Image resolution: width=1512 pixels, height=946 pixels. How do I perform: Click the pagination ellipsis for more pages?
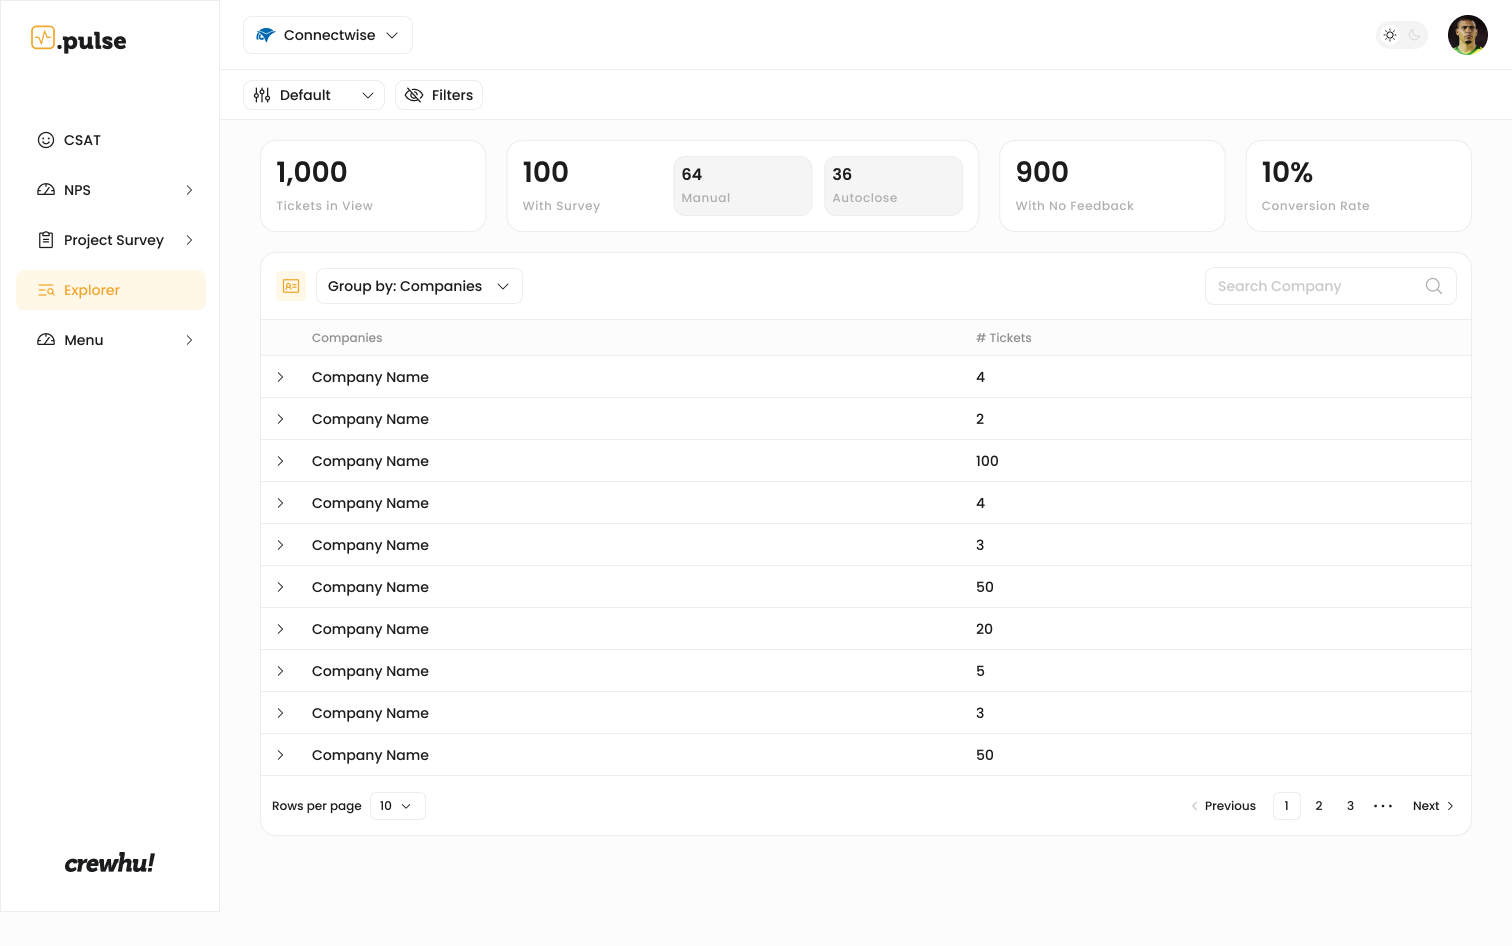tap(1383, 806)
